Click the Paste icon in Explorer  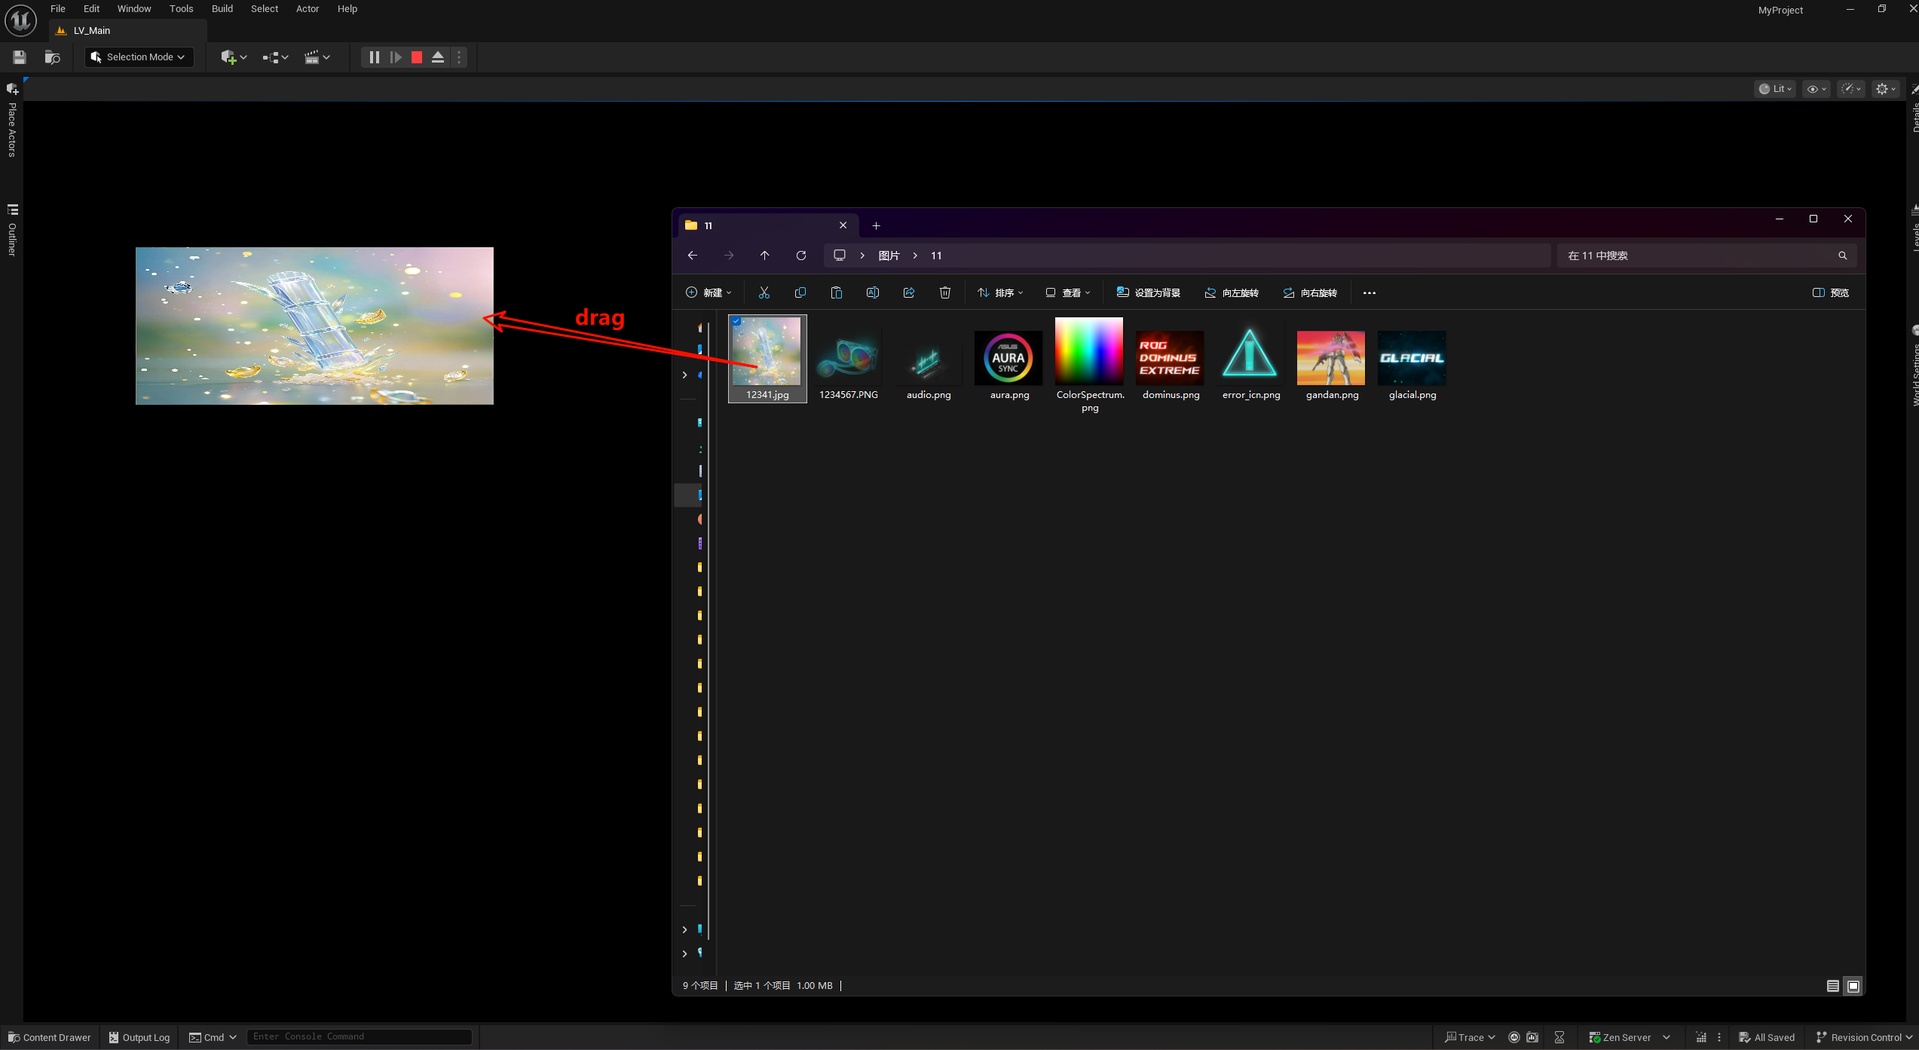[x=836, y=293]
